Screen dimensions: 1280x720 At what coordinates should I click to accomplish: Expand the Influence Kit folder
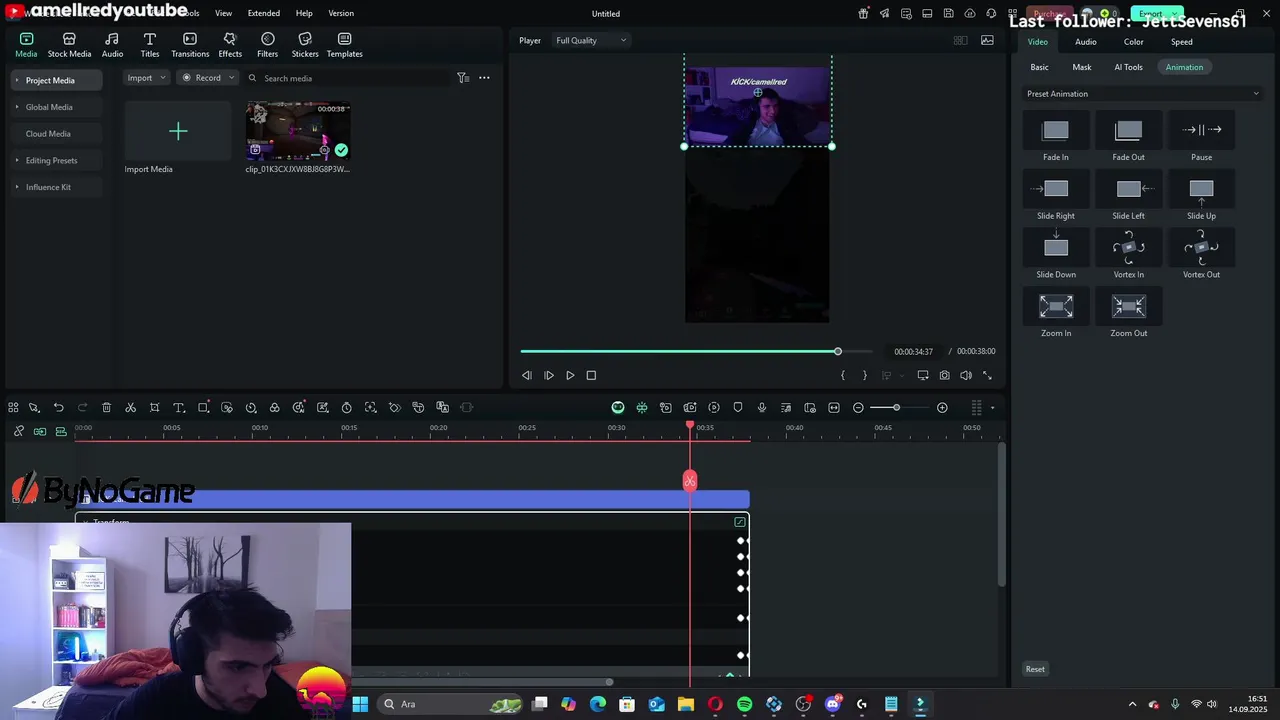click(48, 187)
